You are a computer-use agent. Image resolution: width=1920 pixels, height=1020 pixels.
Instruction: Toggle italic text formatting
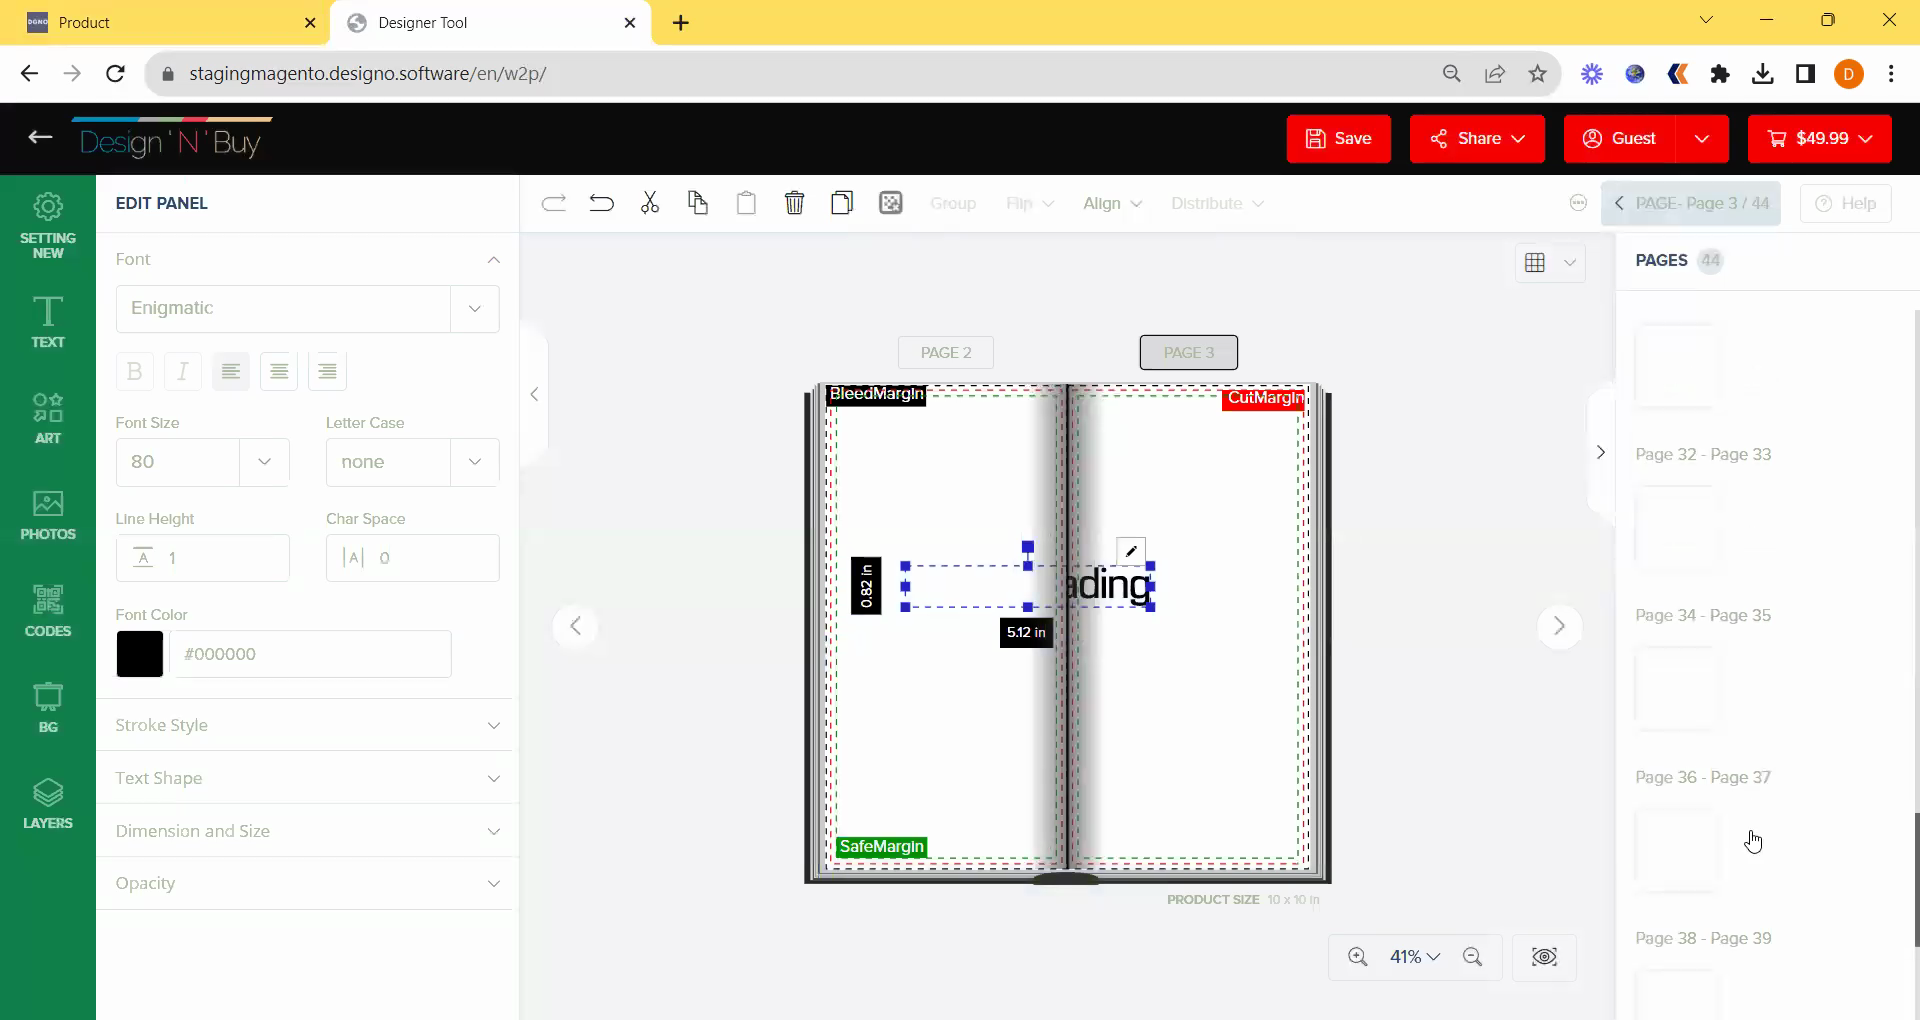(183, 372)
